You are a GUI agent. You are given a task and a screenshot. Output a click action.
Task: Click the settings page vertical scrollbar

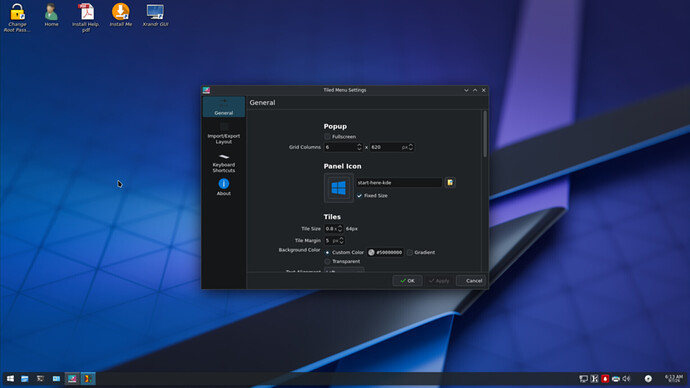coord(485,134)
